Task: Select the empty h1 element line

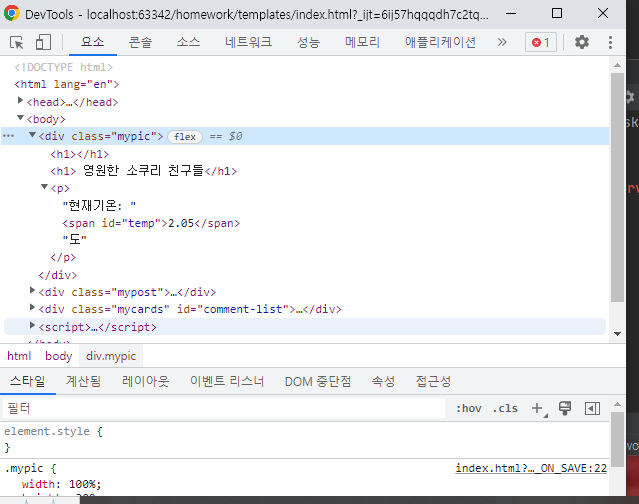Action: click(x=80, y=154)
